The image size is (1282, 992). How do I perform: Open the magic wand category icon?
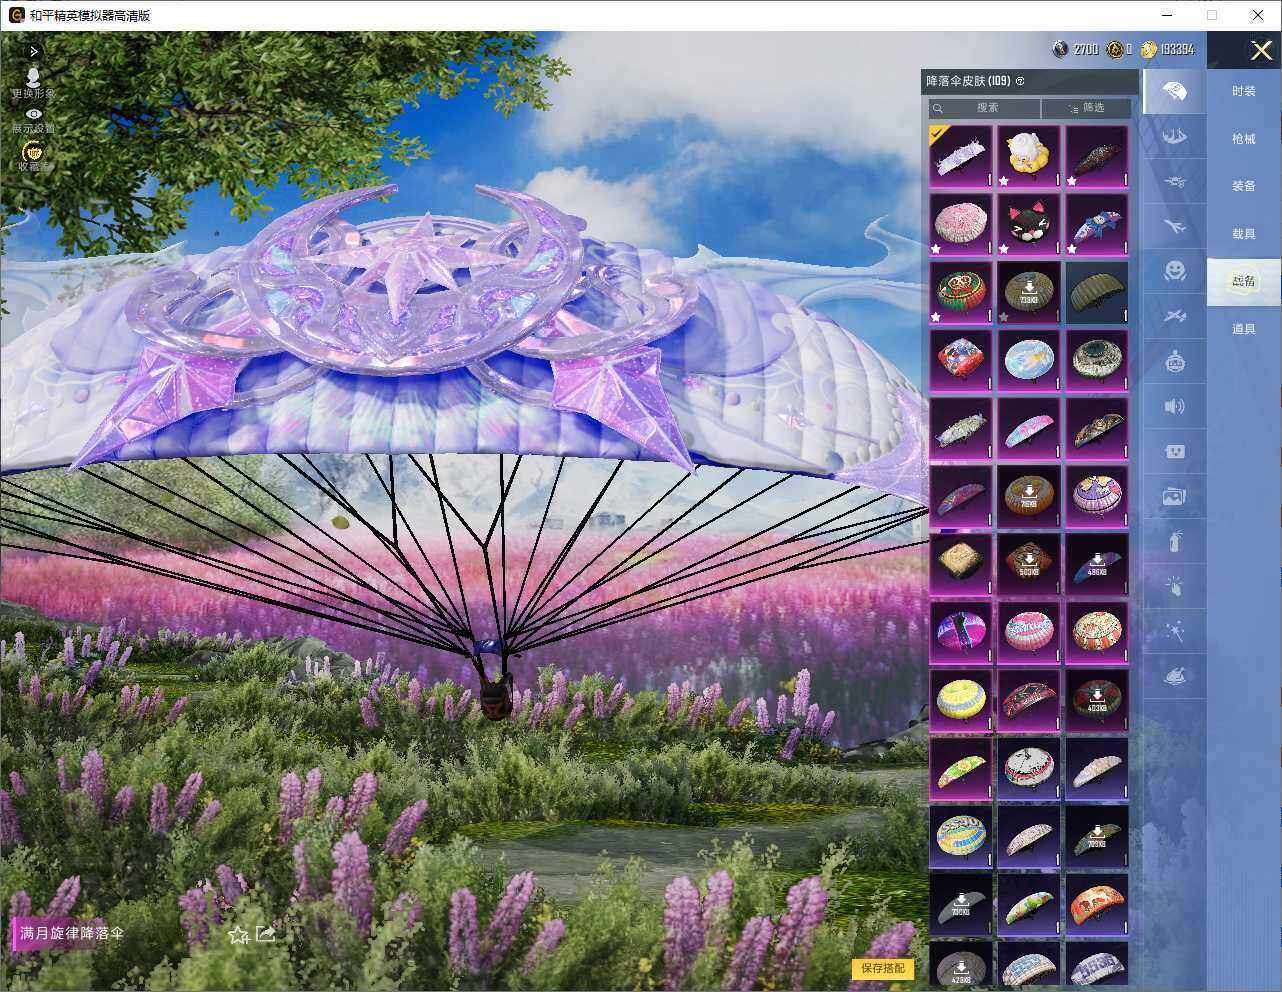pos(1174,632)
